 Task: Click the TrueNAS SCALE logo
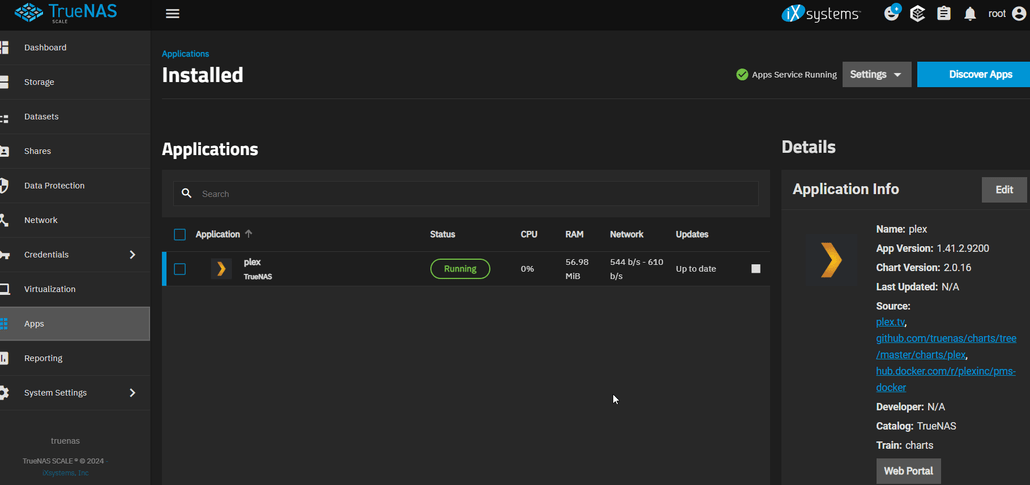tap(65, 12)
